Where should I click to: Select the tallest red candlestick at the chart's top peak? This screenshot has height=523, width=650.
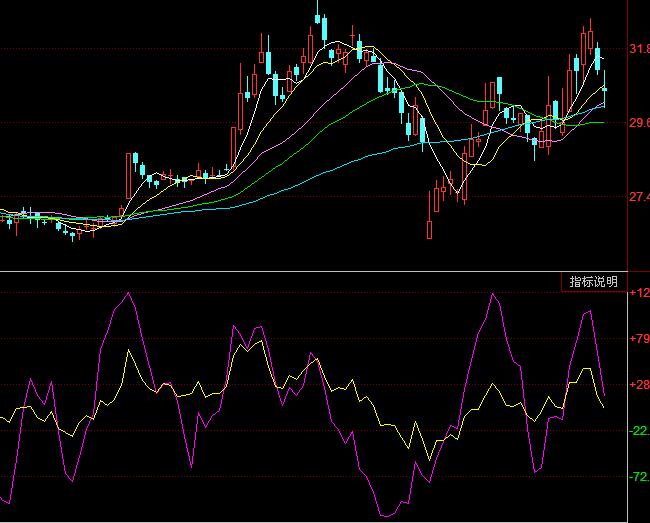318,25
